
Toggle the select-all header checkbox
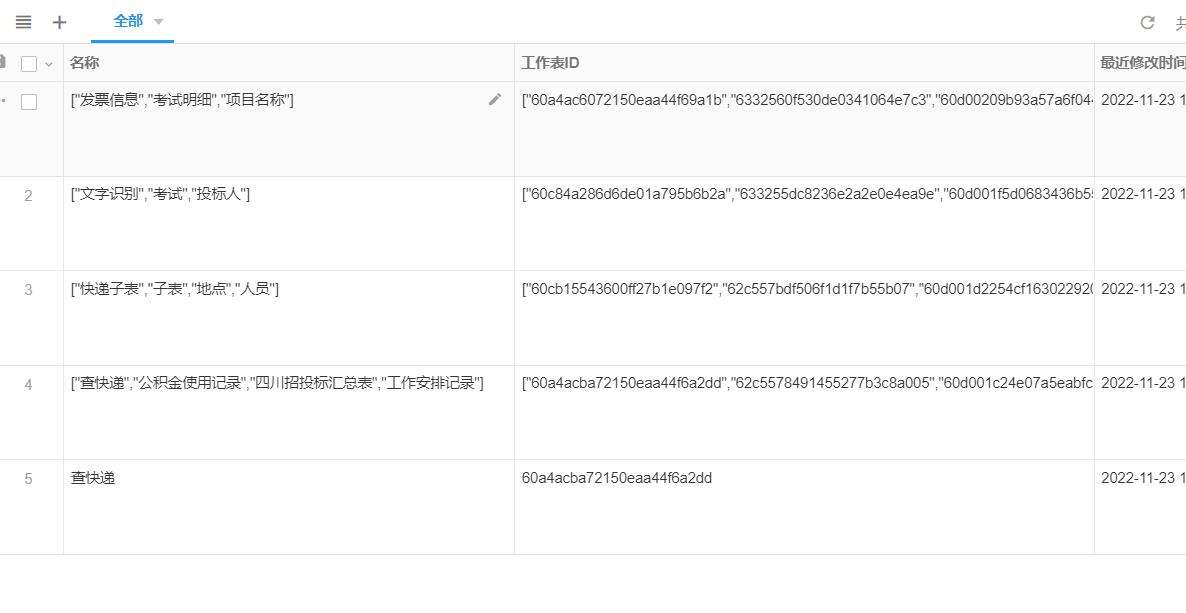coord(29,63)
